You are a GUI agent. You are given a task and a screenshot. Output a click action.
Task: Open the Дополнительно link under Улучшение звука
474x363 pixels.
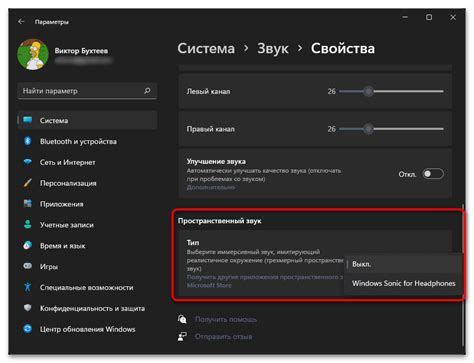211,187
